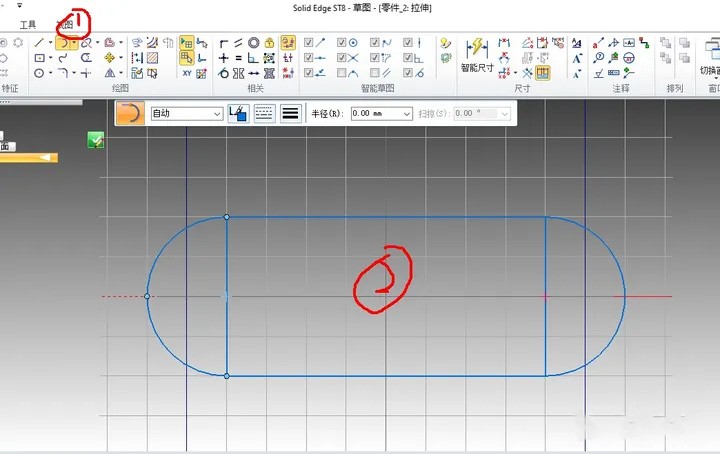Image resolution: width=720 pixels, height=454 pixels.
Task: Select the freehand Curve tool
Action: tap(63, 58)
